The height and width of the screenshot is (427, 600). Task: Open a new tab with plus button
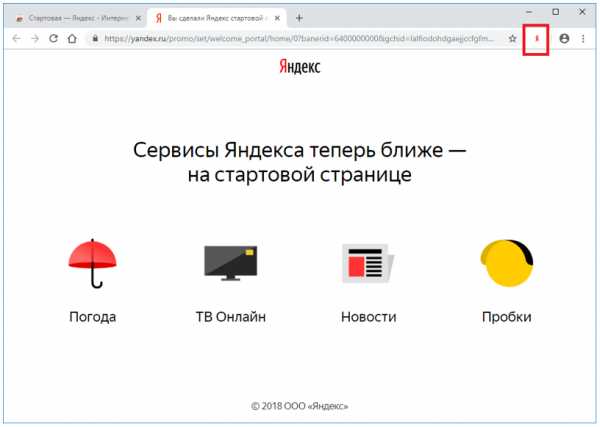point(299,18)
